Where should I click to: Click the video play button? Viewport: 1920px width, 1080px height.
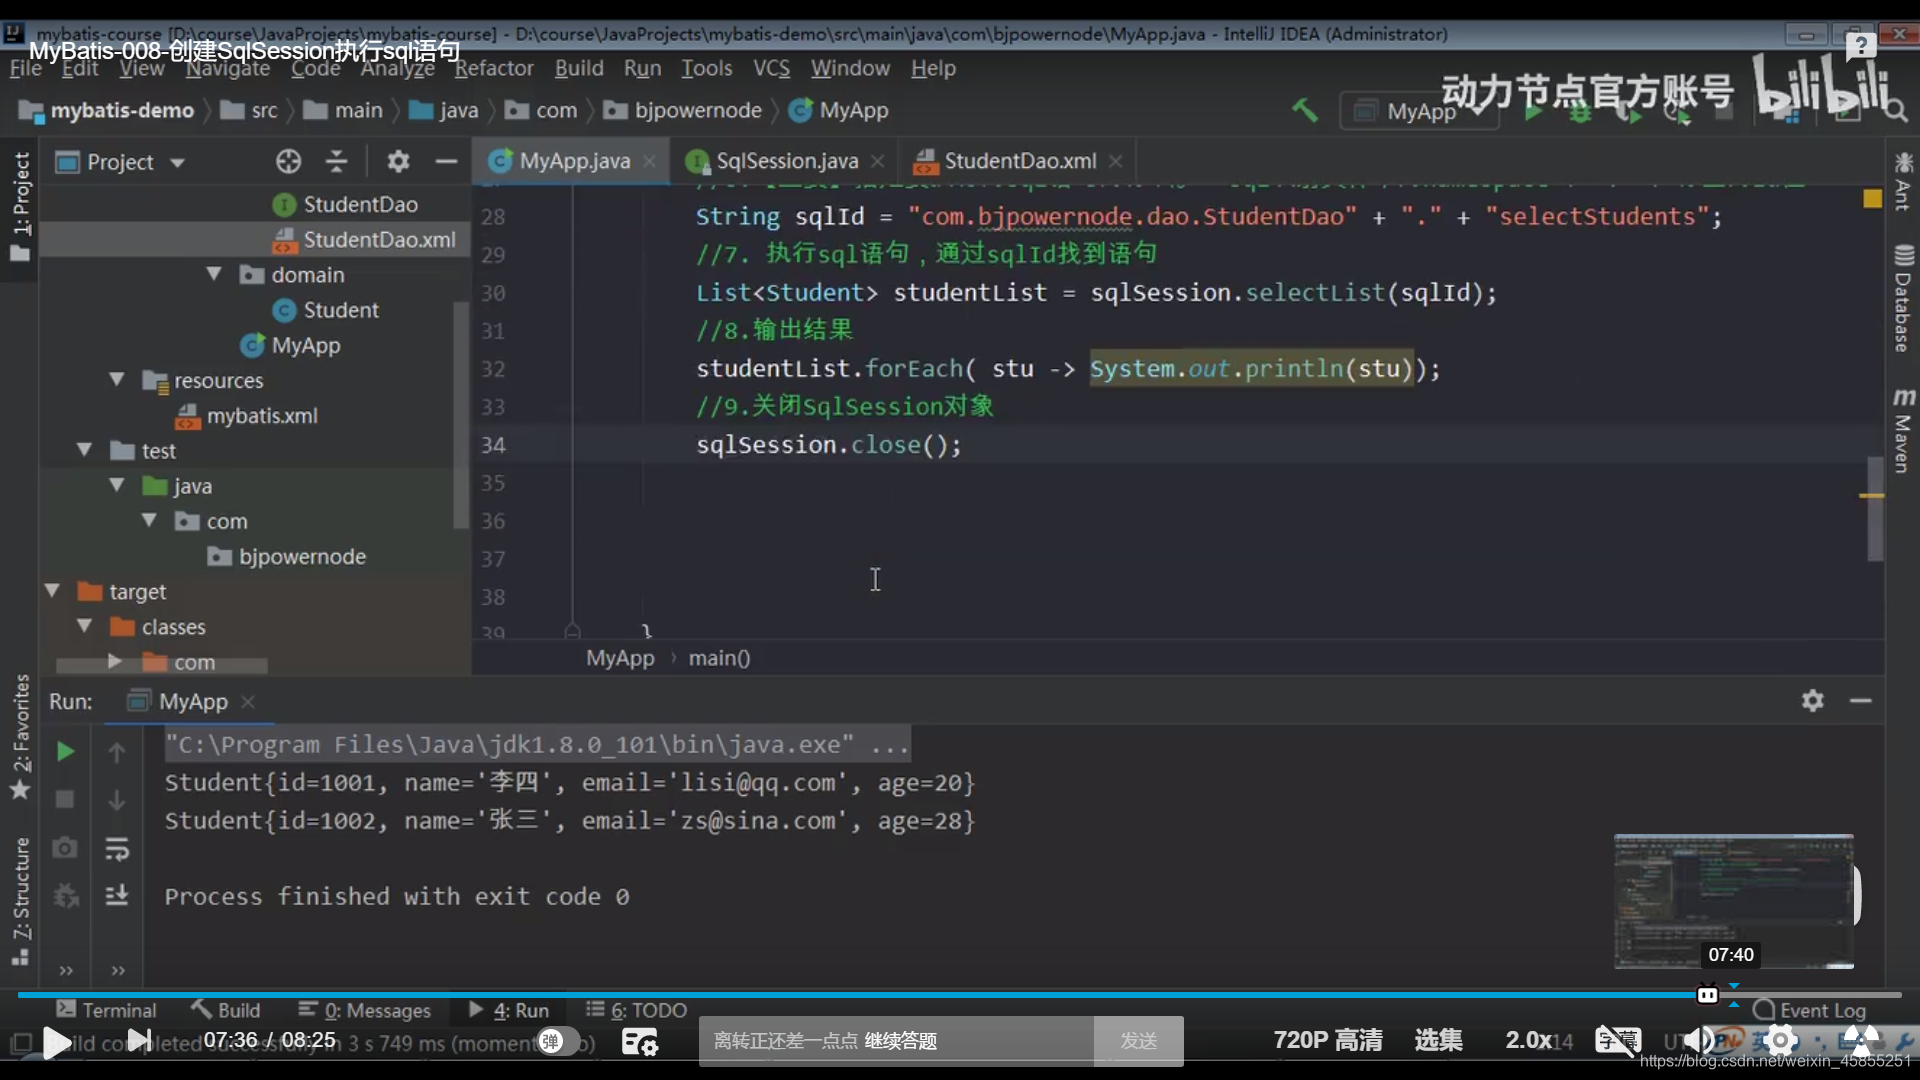click(57, 1042)
